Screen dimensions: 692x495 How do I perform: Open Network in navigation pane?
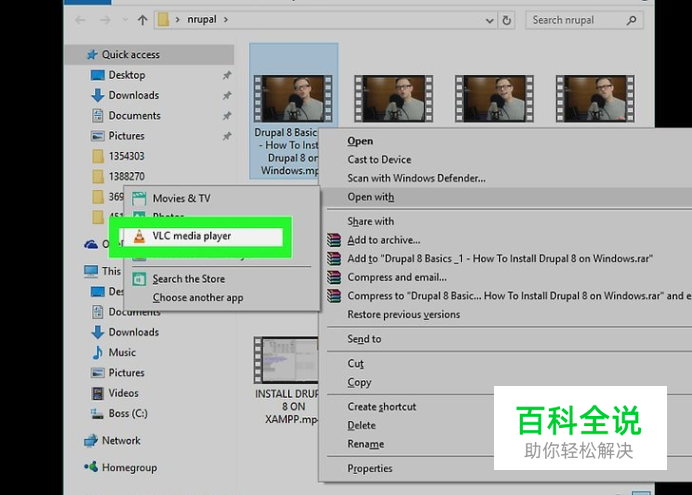click(121, 441)
